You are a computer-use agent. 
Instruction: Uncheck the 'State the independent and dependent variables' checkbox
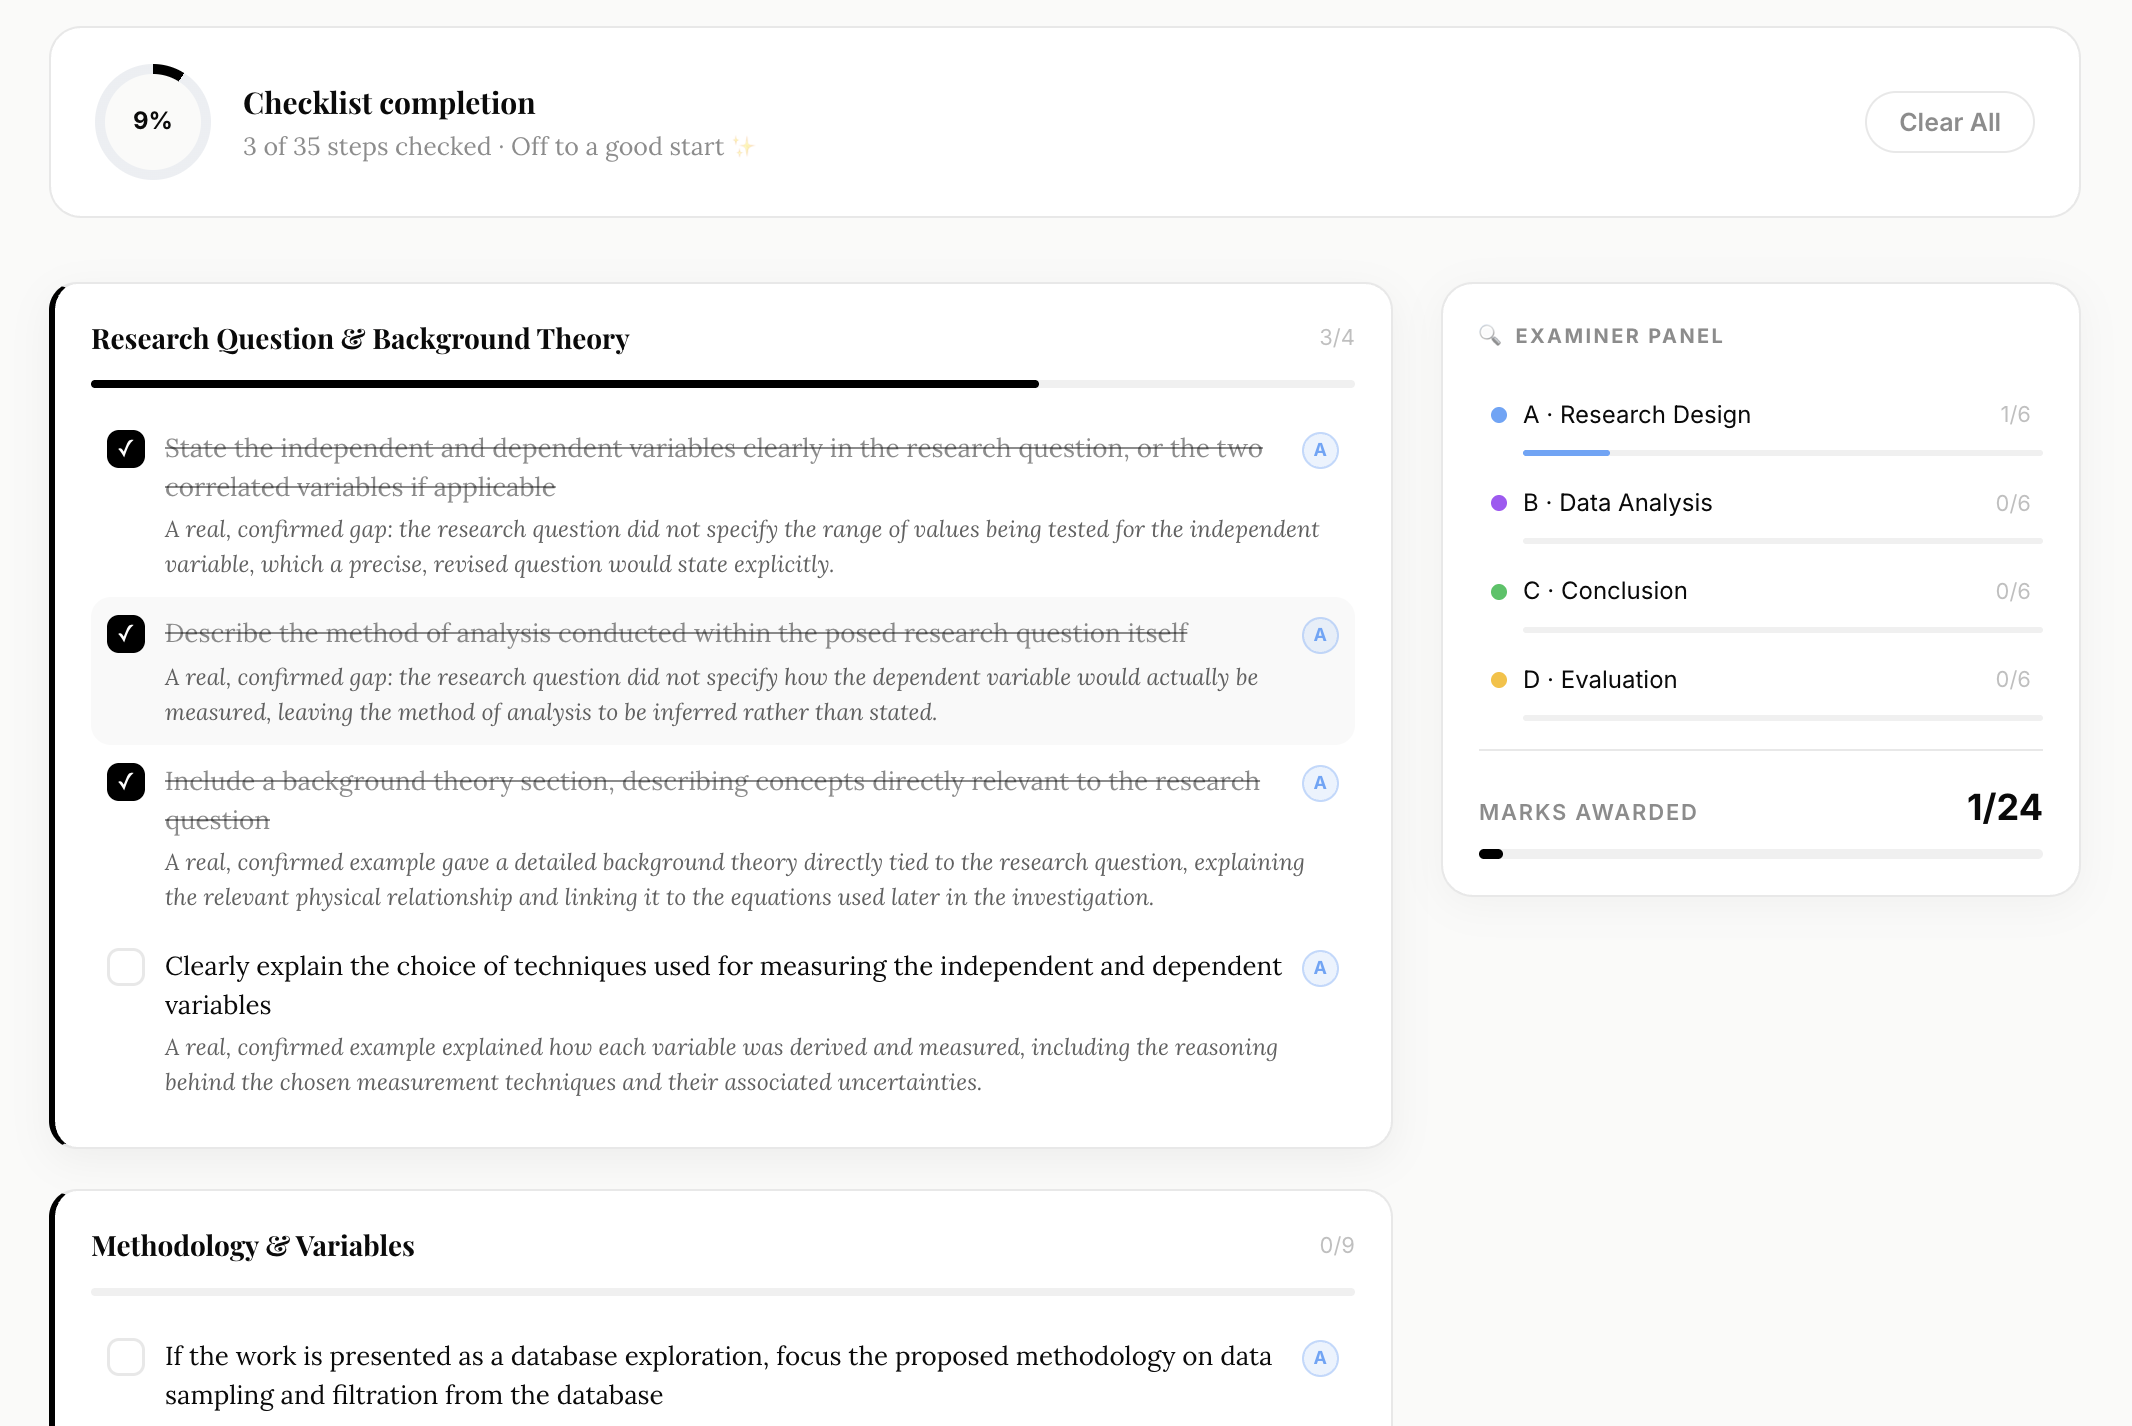click(x=126, y=449)
